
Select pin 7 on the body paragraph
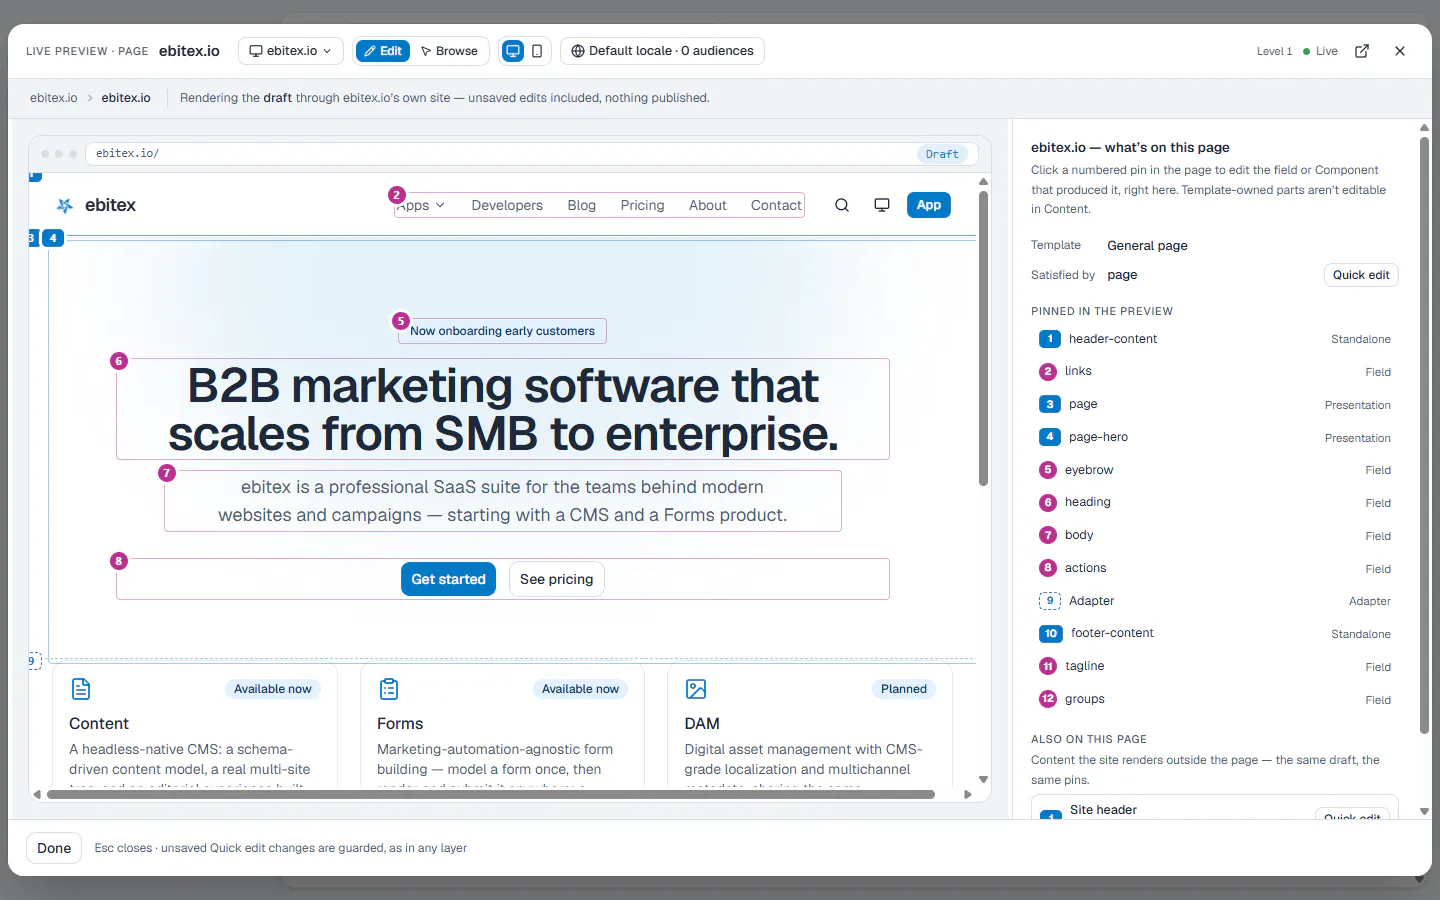coord(167,473)
